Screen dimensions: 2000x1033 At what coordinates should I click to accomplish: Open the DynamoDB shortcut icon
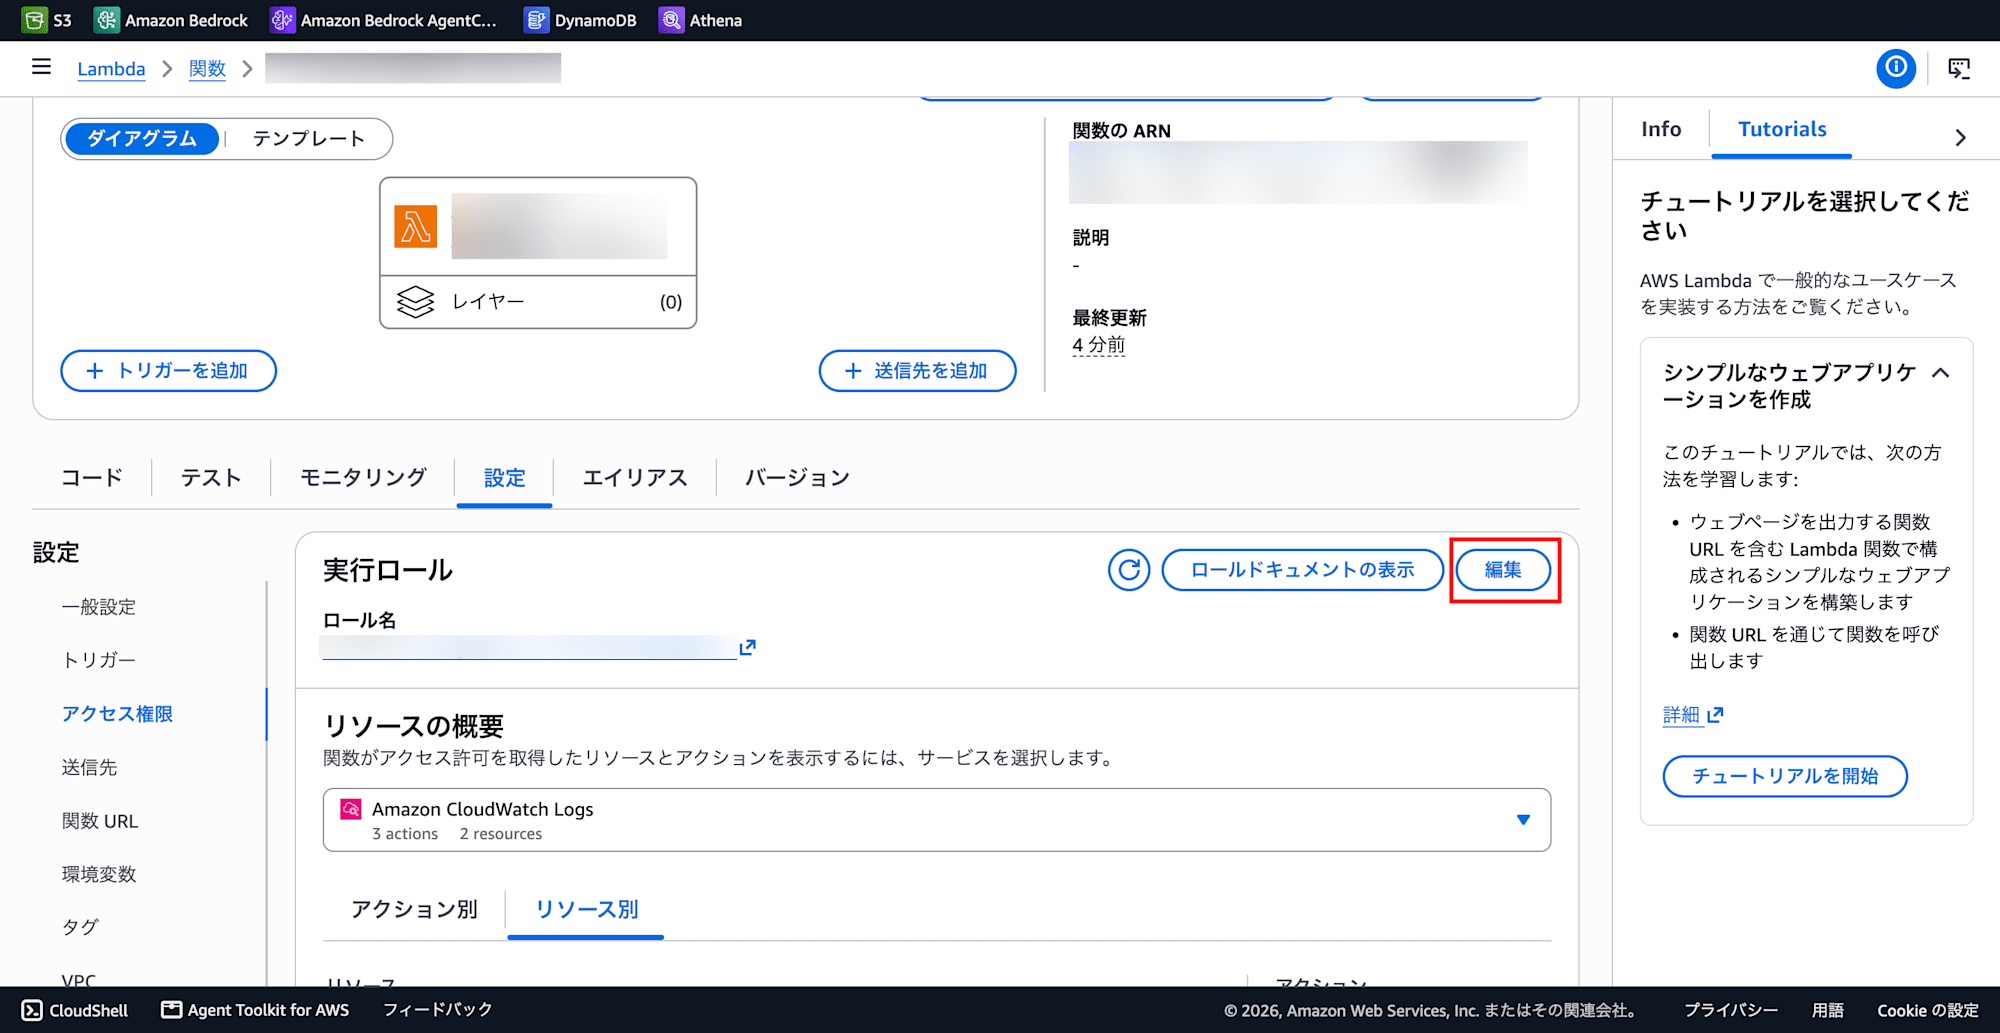coord(536,20)
